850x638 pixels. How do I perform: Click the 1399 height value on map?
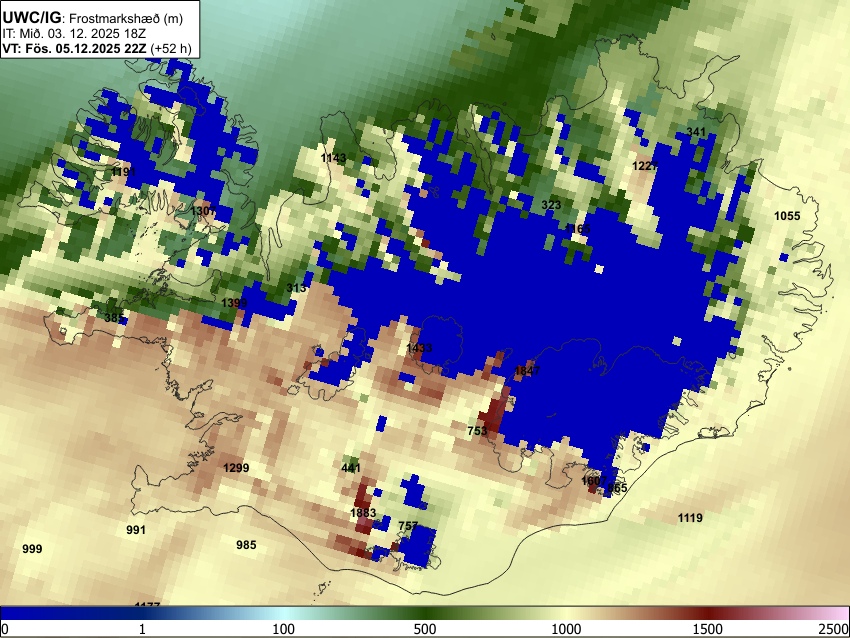[234, 303]
